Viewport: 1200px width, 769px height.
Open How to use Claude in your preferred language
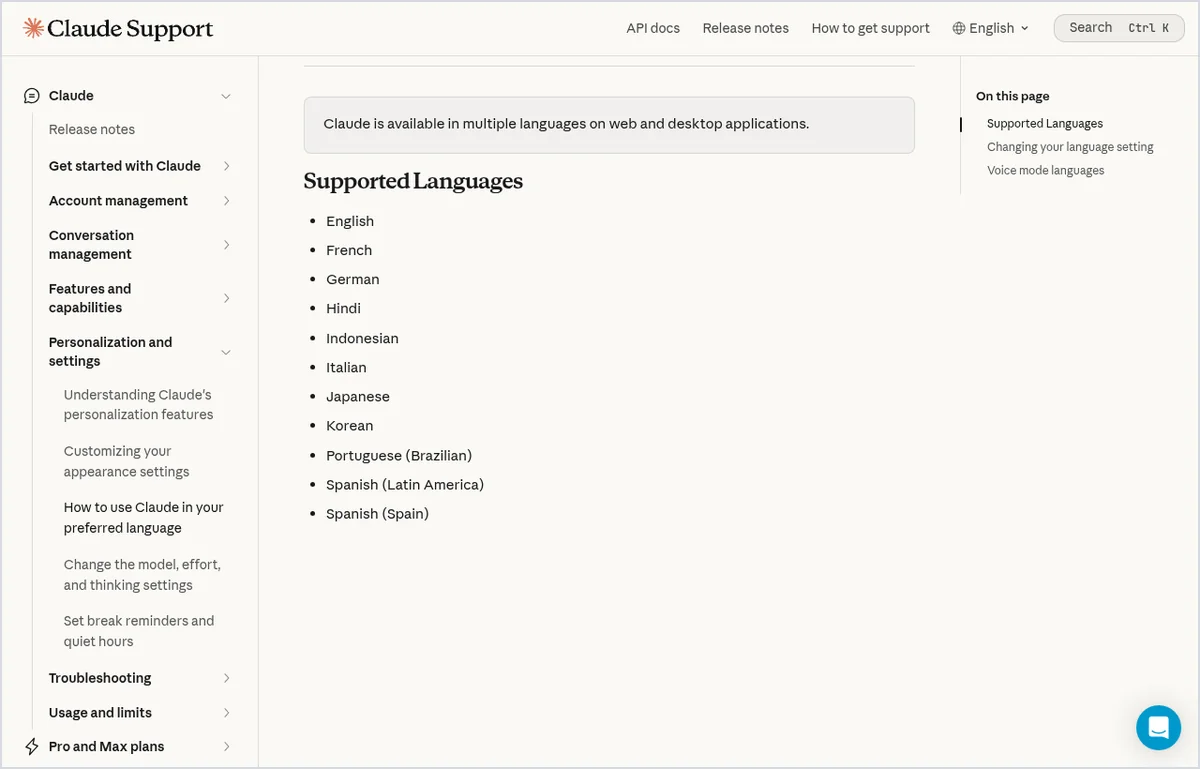(144, 518)
